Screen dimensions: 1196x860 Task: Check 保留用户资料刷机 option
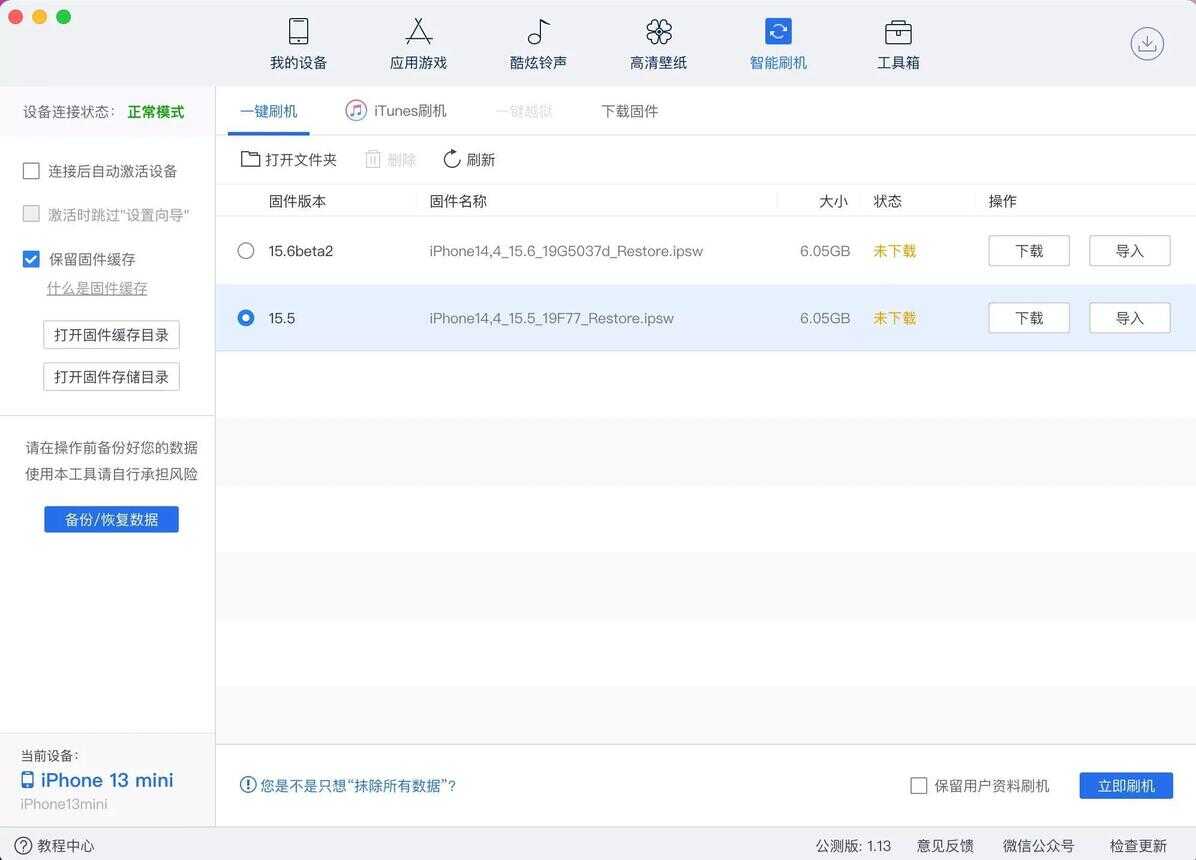point(918,786)
